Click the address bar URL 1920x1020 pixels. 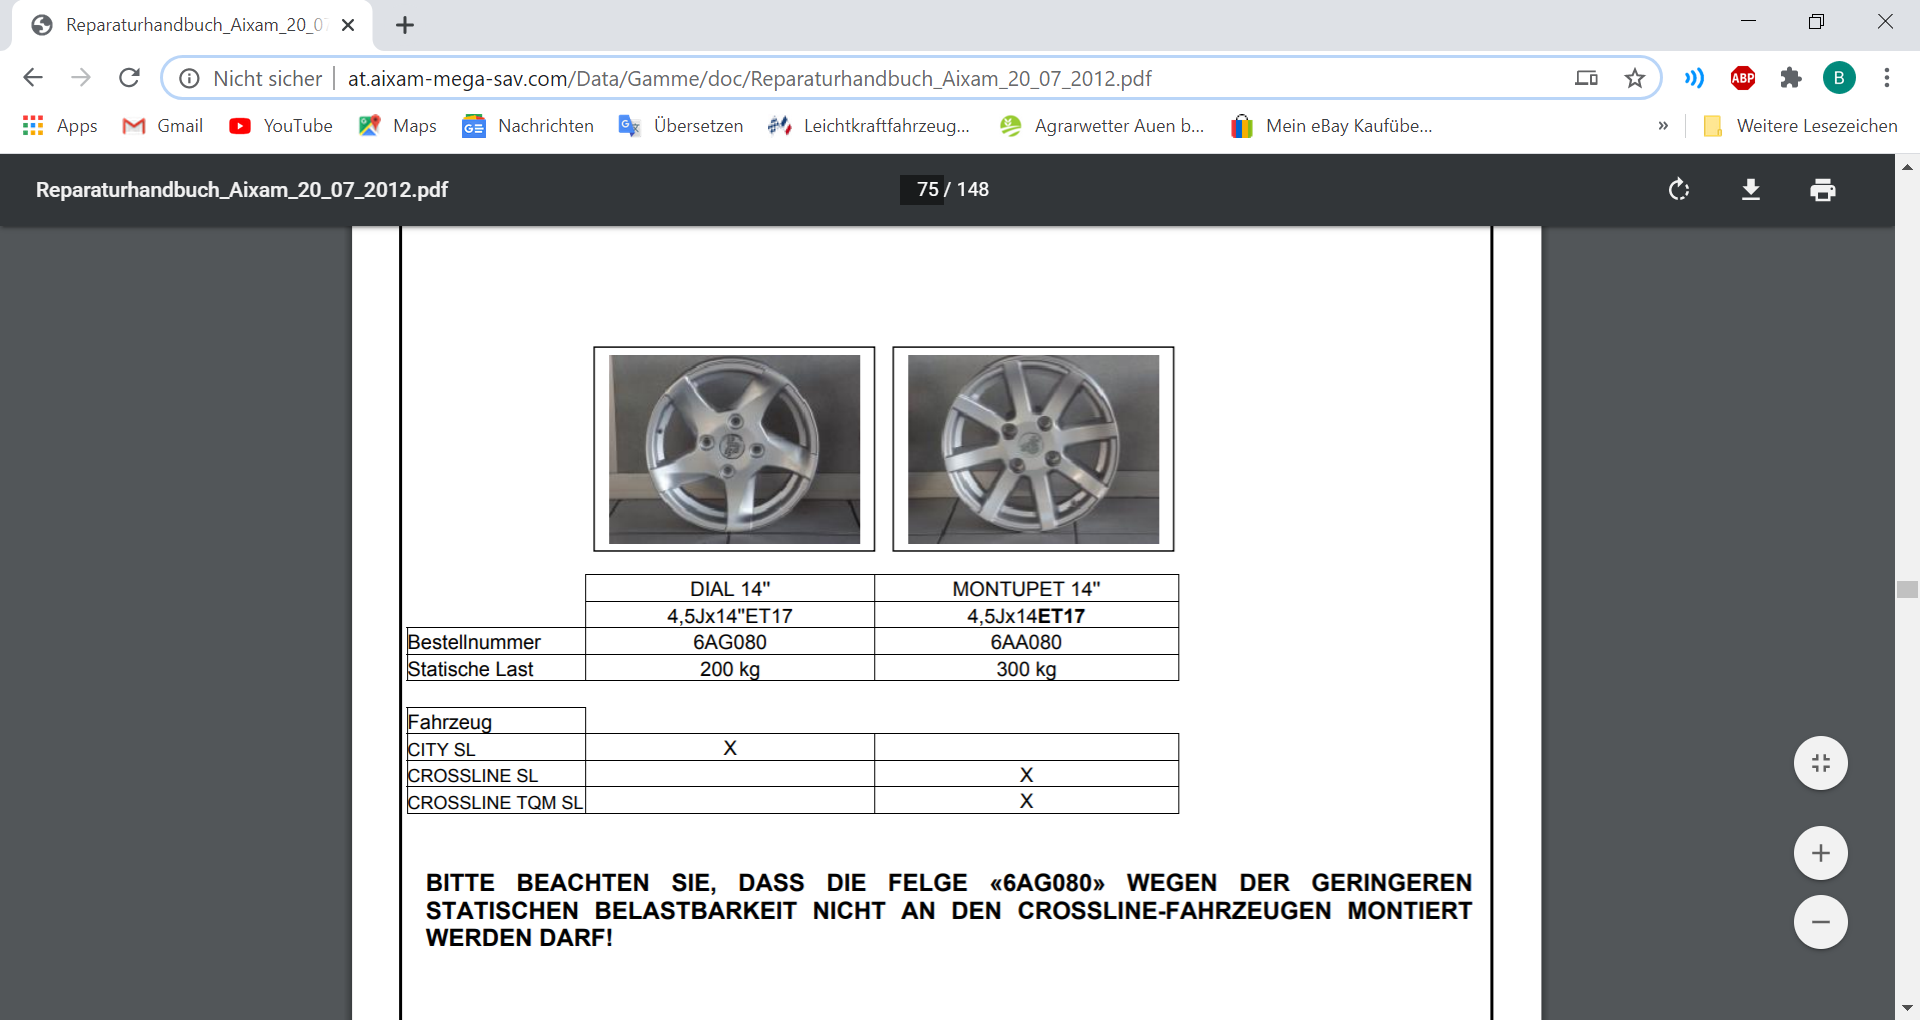750,78
